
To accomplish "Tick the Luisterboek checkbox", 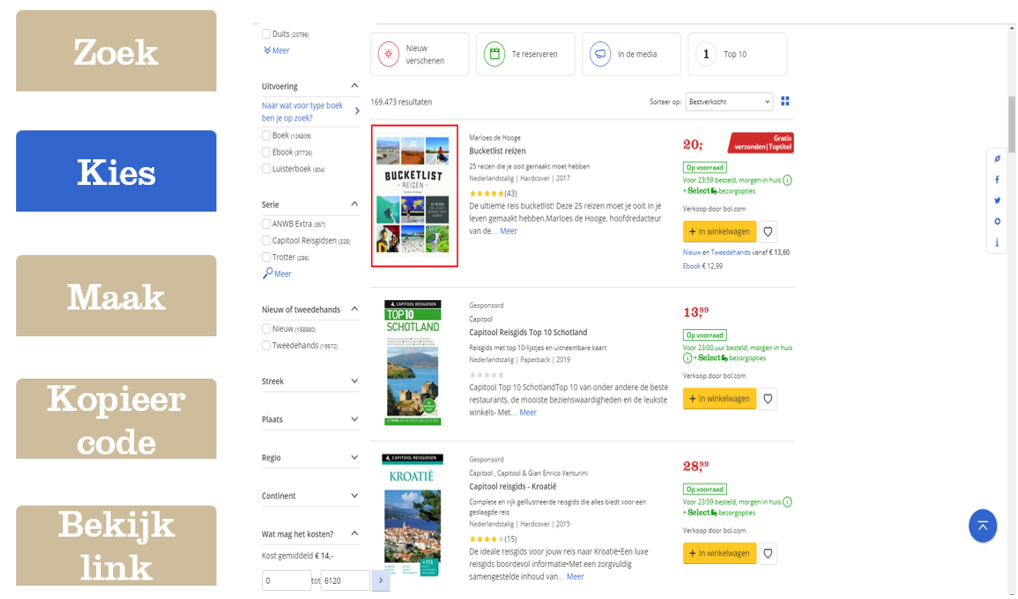I will pos(266,169).
